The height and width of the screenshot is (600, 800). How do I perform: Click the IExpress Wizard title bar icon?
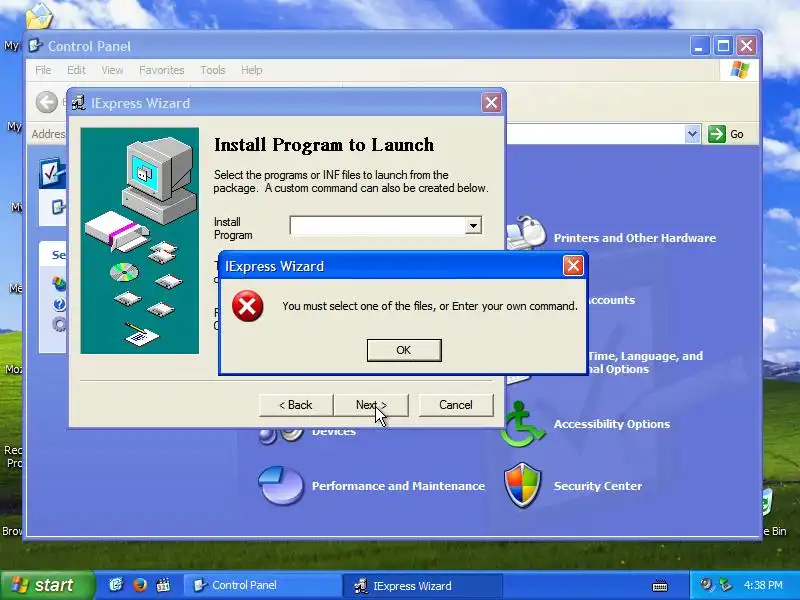(x=79, y=103)
